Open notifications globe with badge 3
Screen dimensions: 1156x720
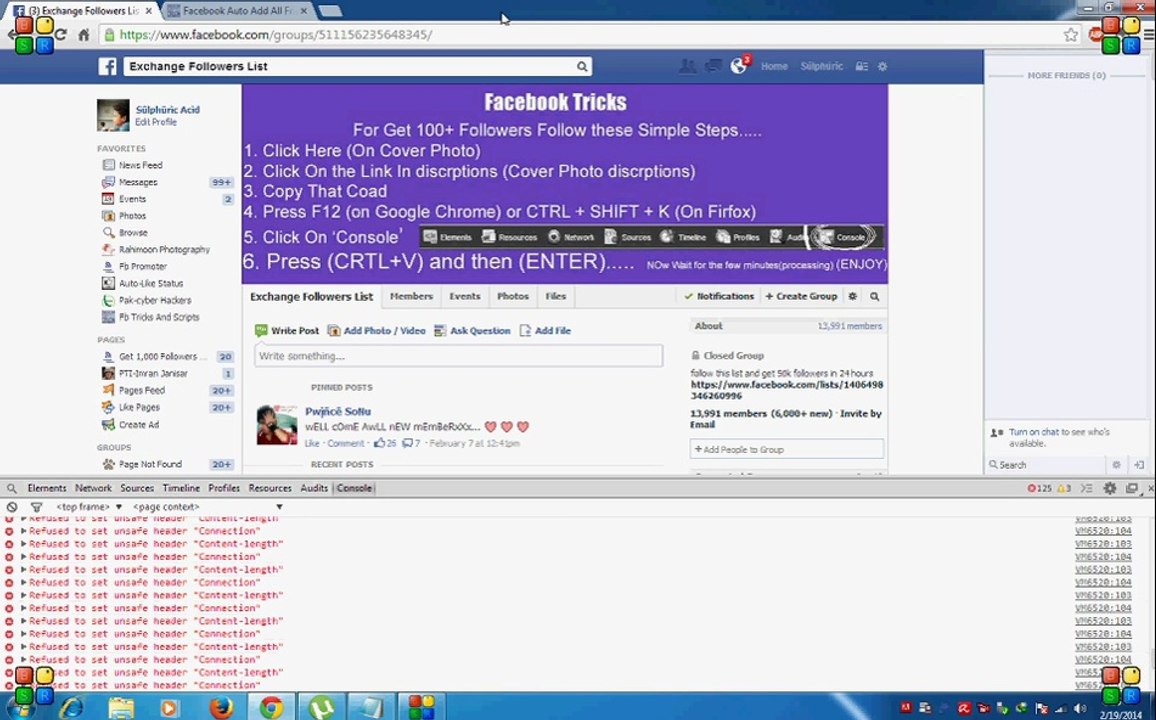tap(739, 66)
